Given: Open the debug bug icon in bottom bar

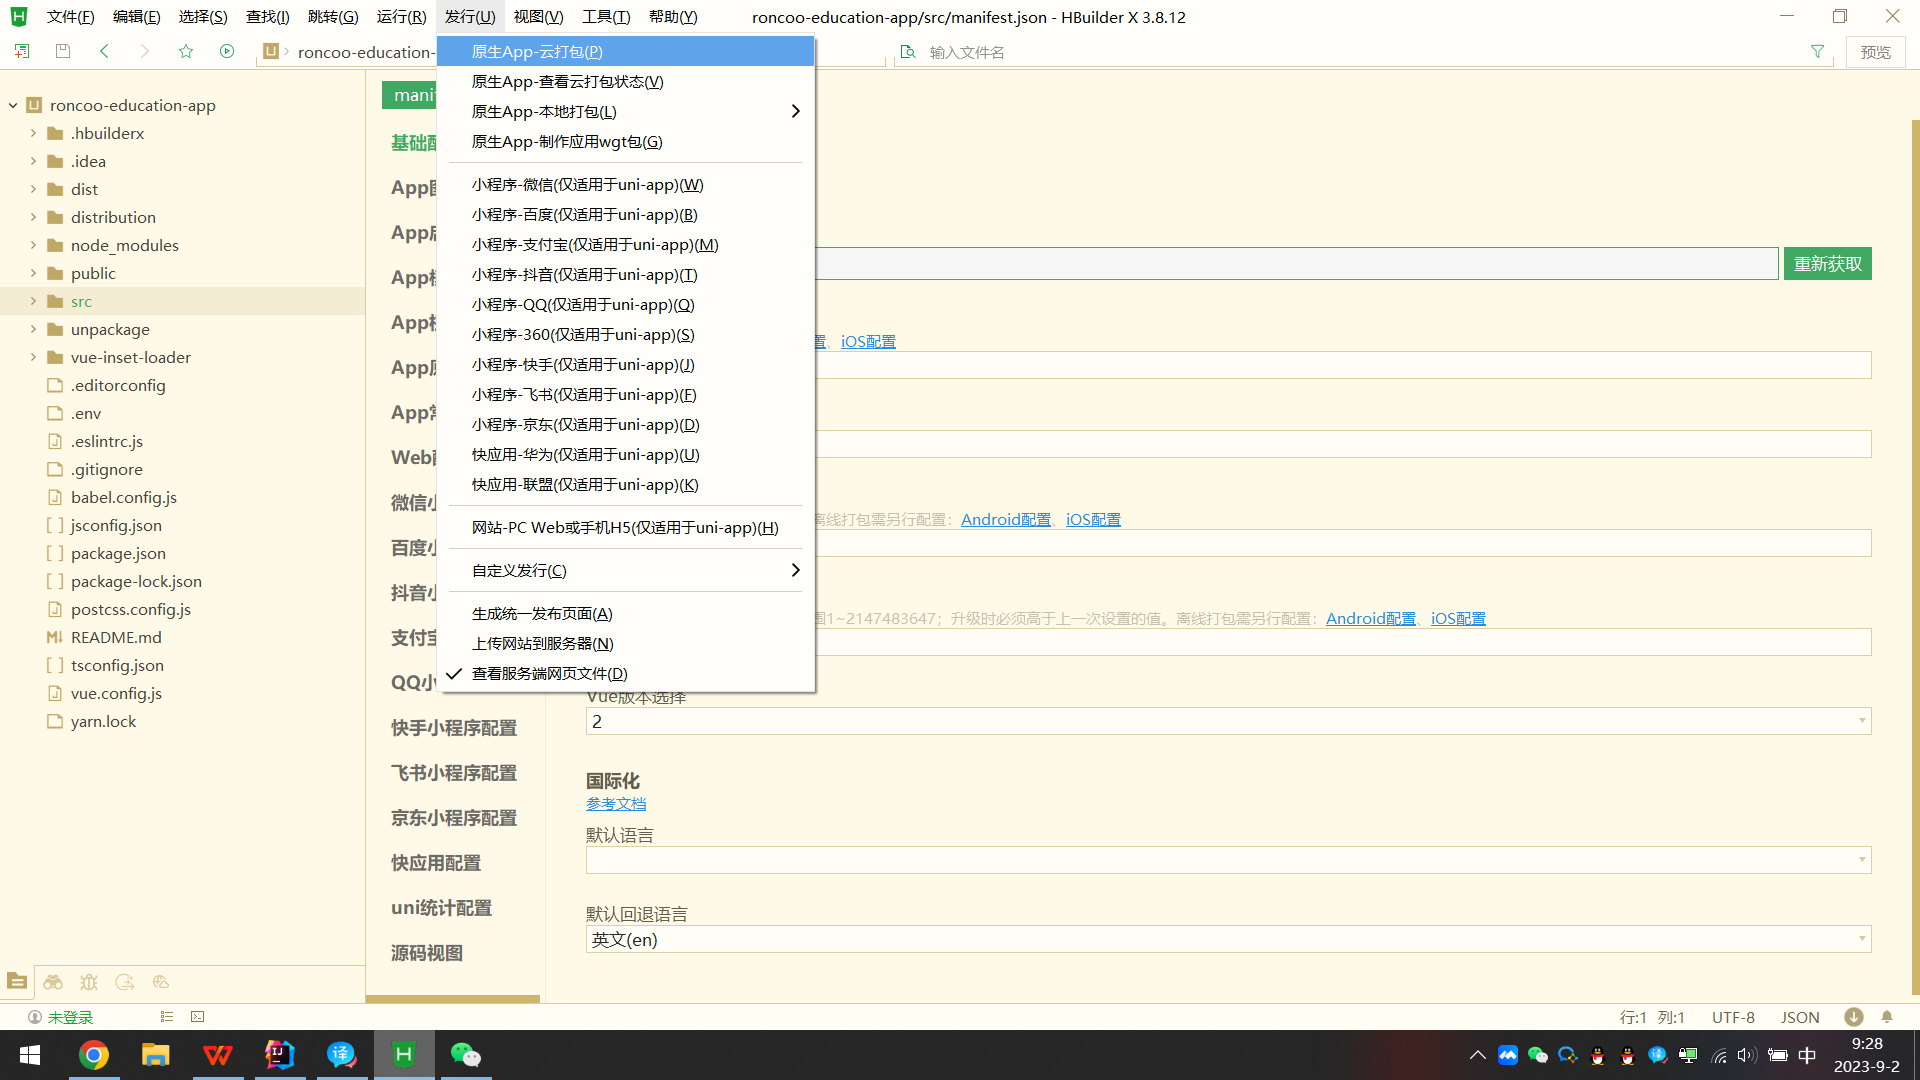Looking at the screenshot, I should point(89,982).
